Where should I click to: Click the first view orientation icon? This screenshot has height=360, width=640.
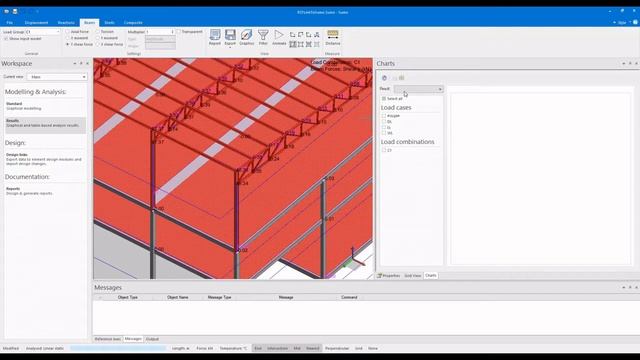click(293, 35)
